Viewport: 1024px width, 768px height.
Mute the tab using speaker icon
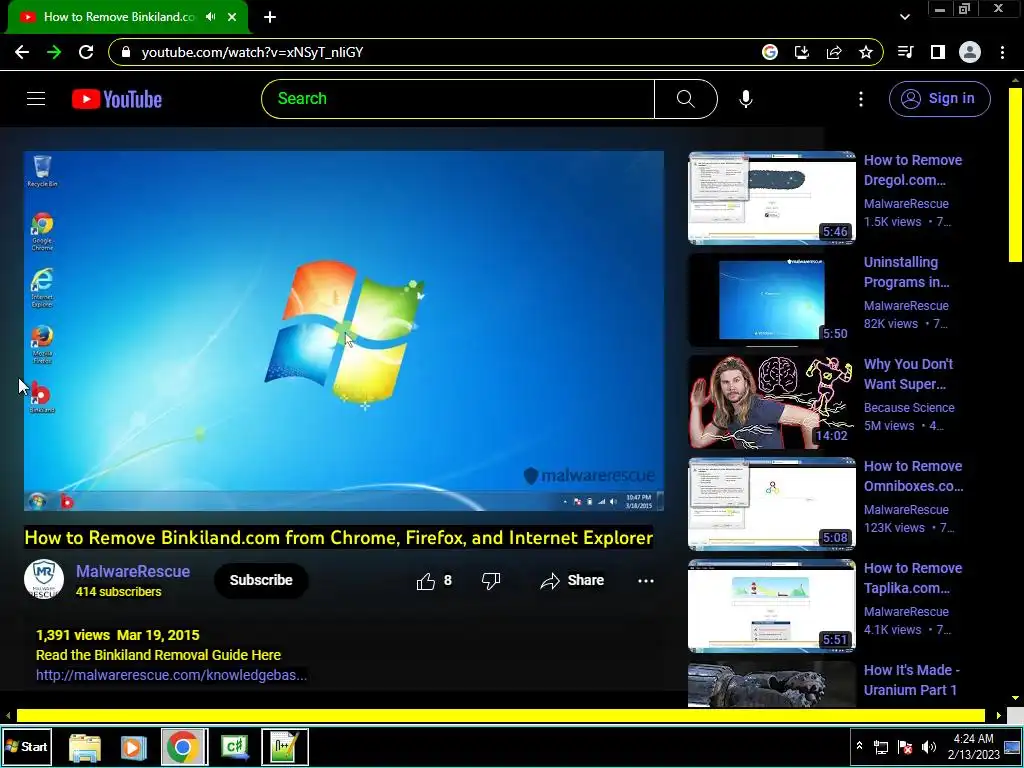point(210,17)
